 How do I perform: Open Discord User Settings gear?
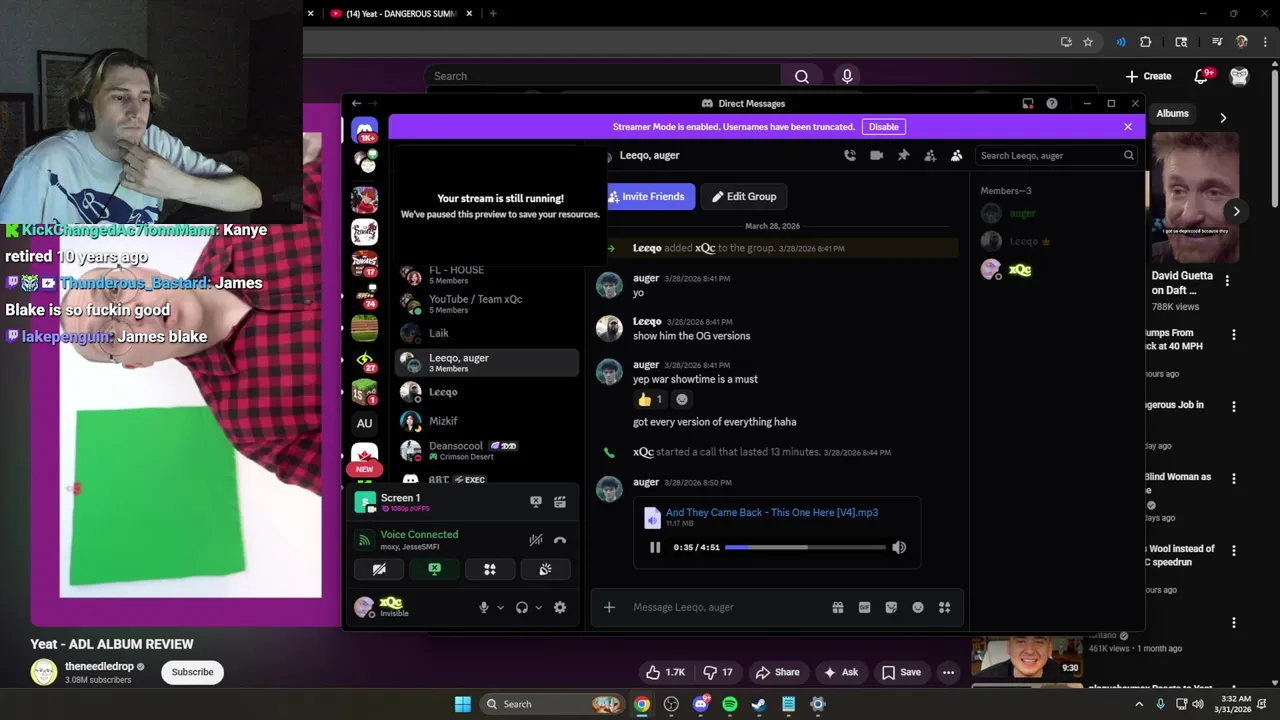click(x=560, y=607)
